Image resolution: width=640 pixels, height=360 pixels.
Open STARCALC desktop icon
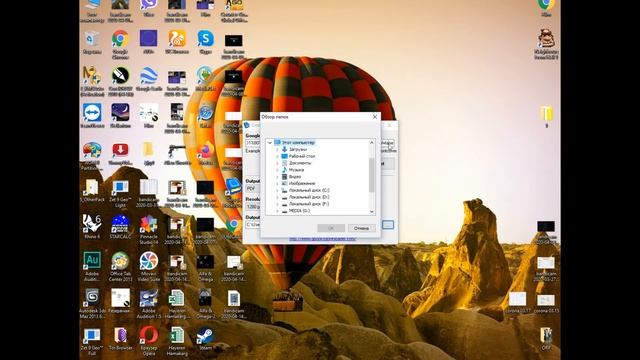tap(120, 227)
